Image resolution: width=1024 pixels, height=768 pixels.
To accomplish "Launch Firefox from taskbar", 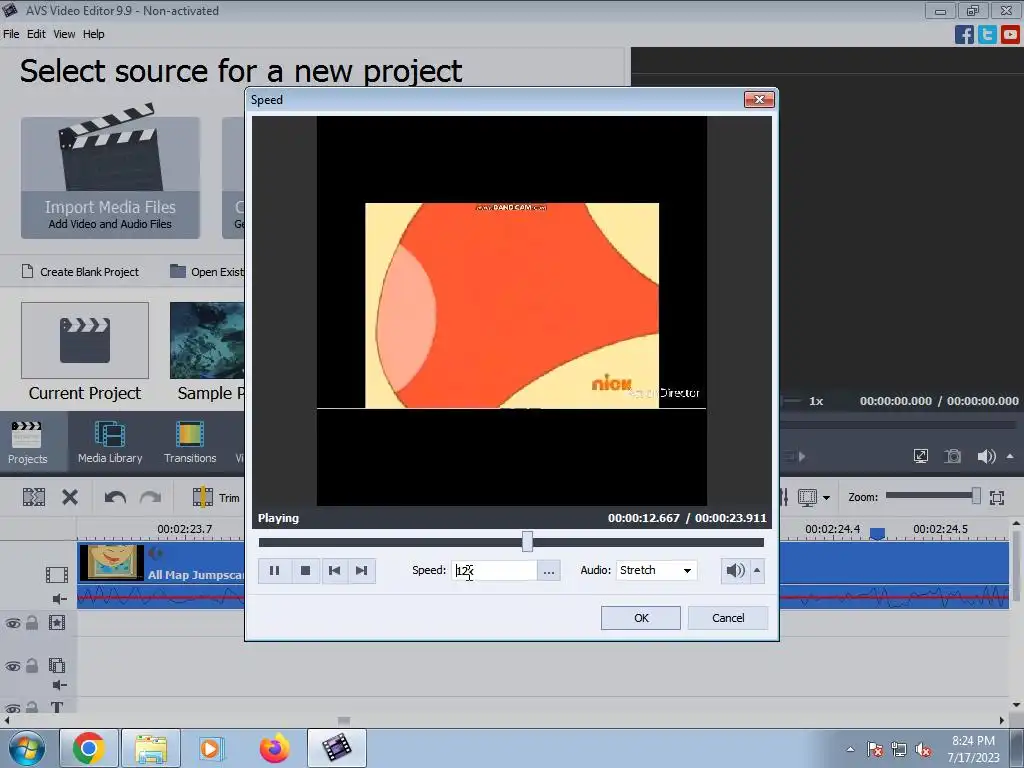I will click(274, 748).
